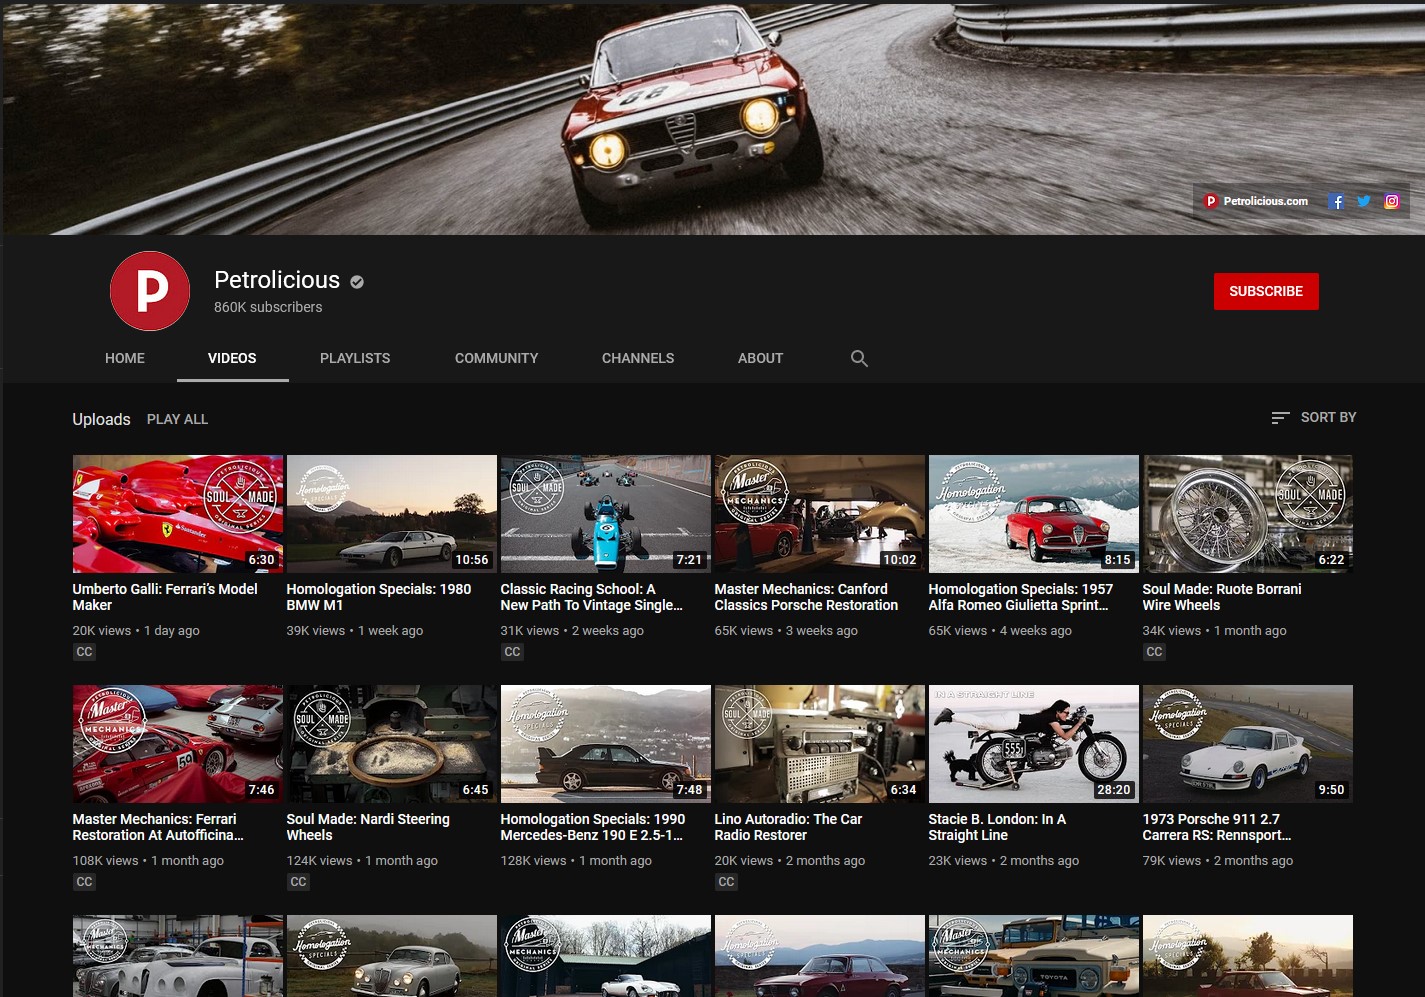Click the channel banner race car image
Screen dimensions: 1425x997
[712, 118]
